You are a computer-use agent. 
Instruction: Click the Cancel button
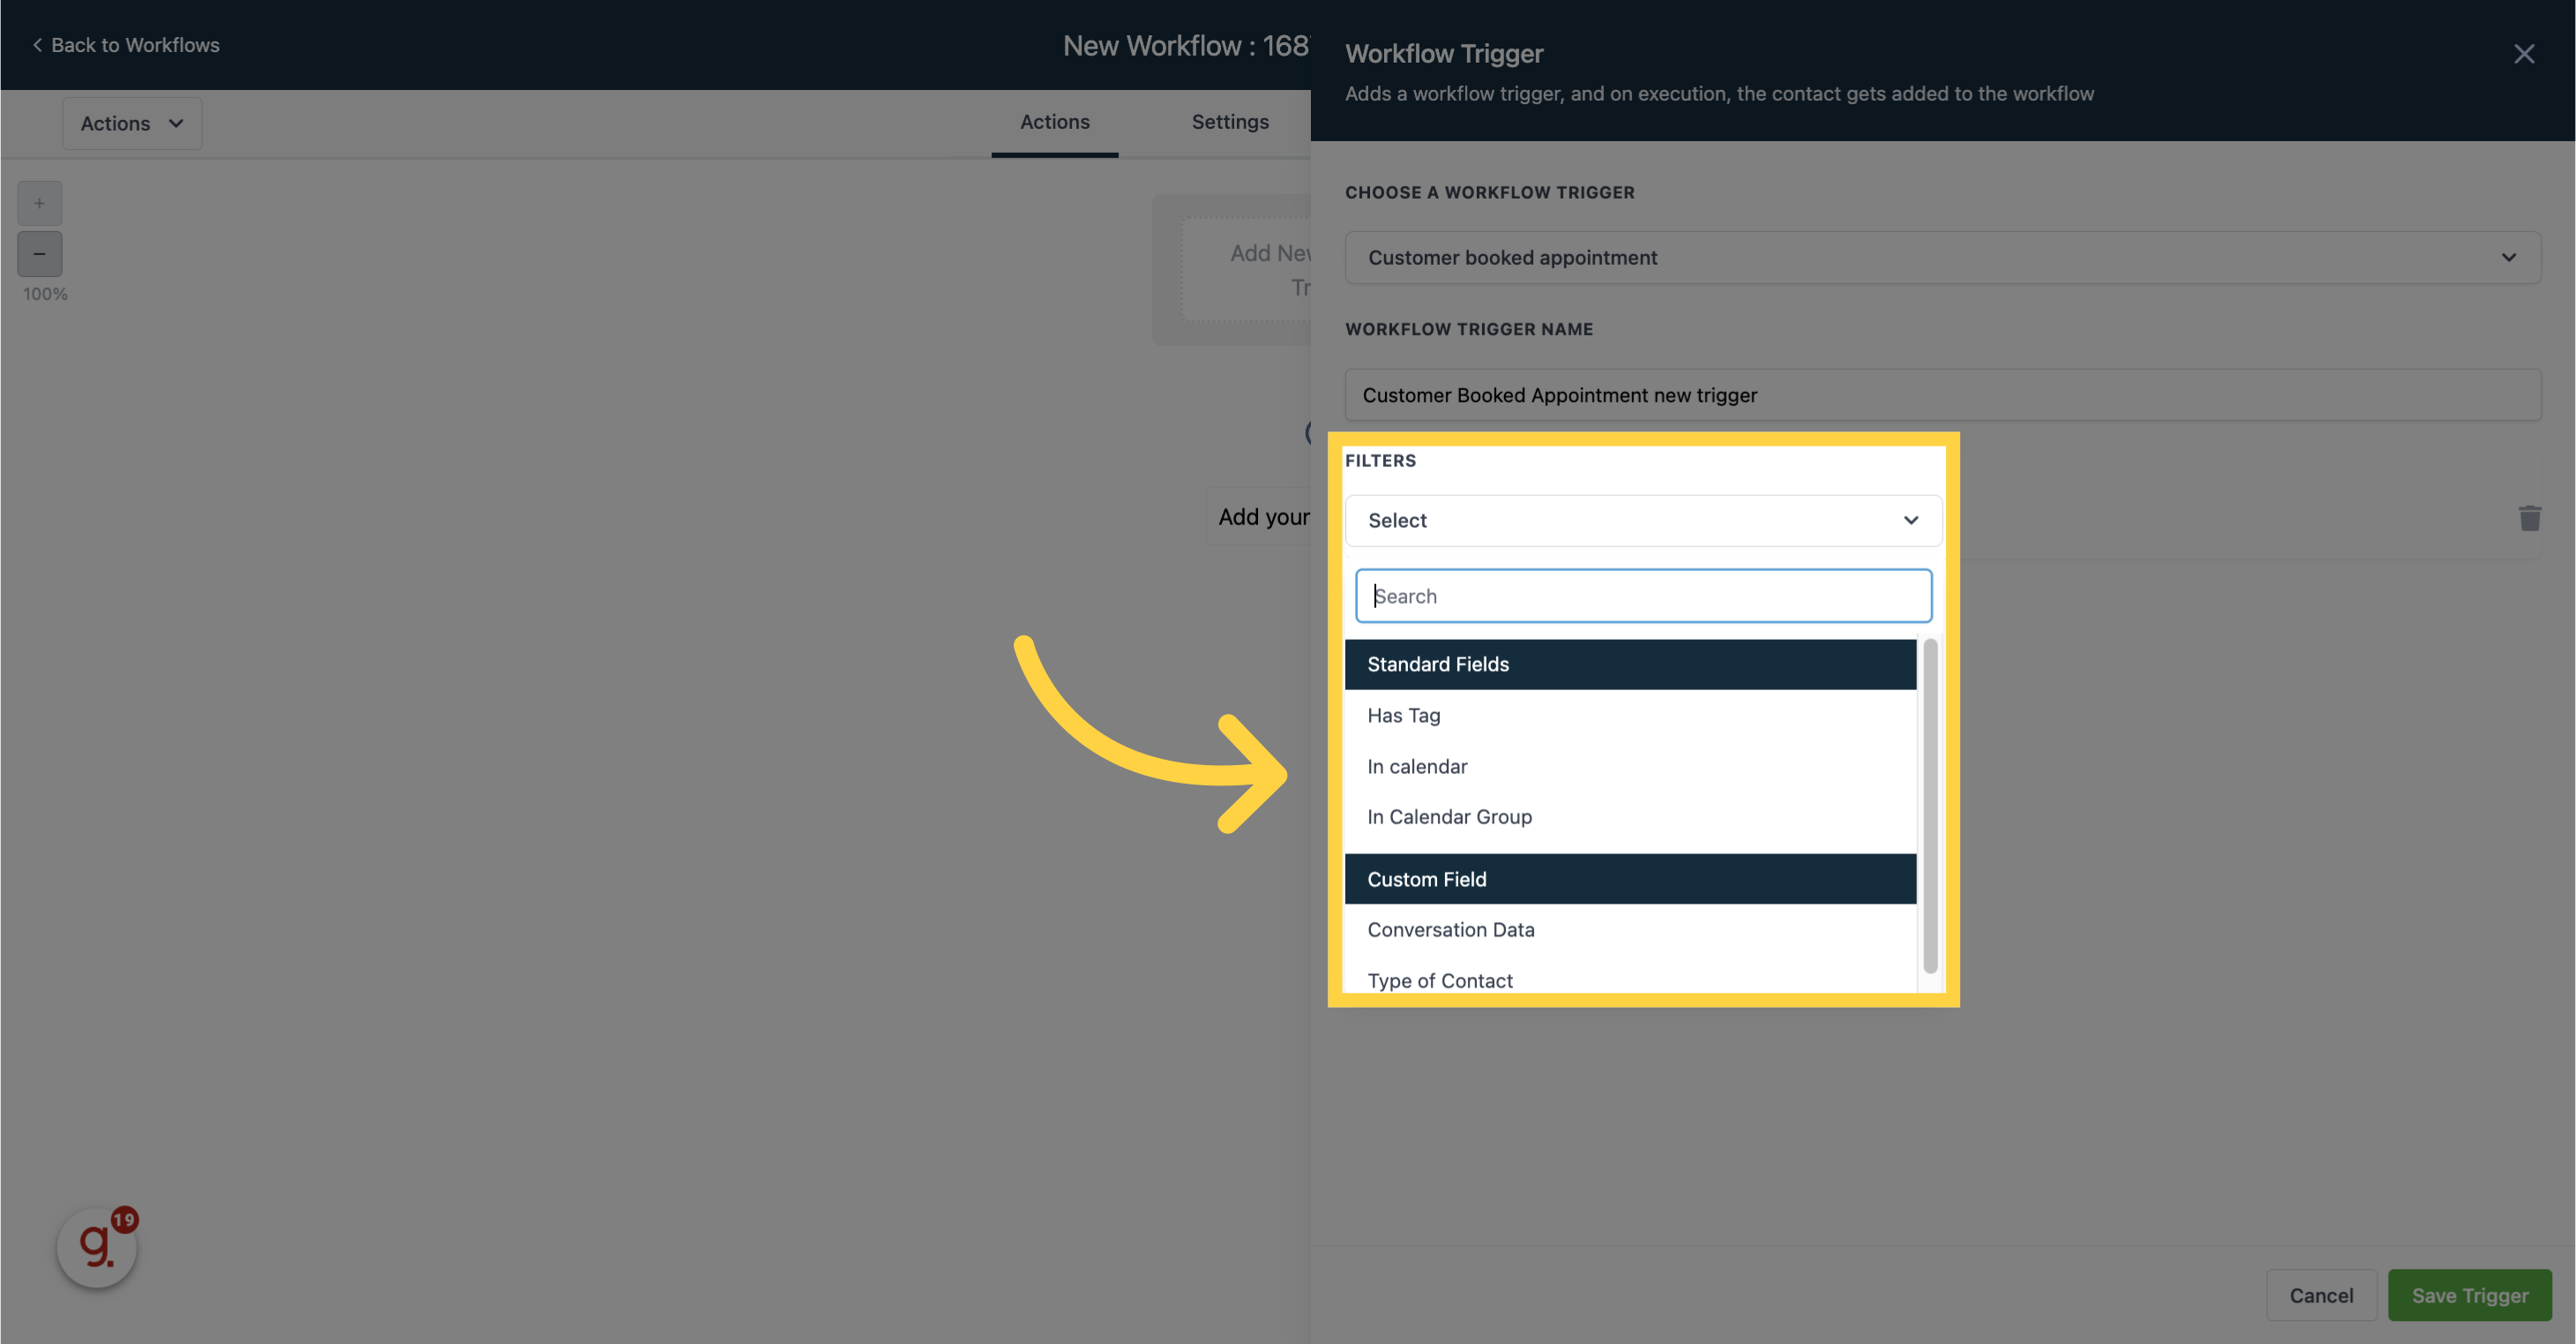point(2320,1295)
